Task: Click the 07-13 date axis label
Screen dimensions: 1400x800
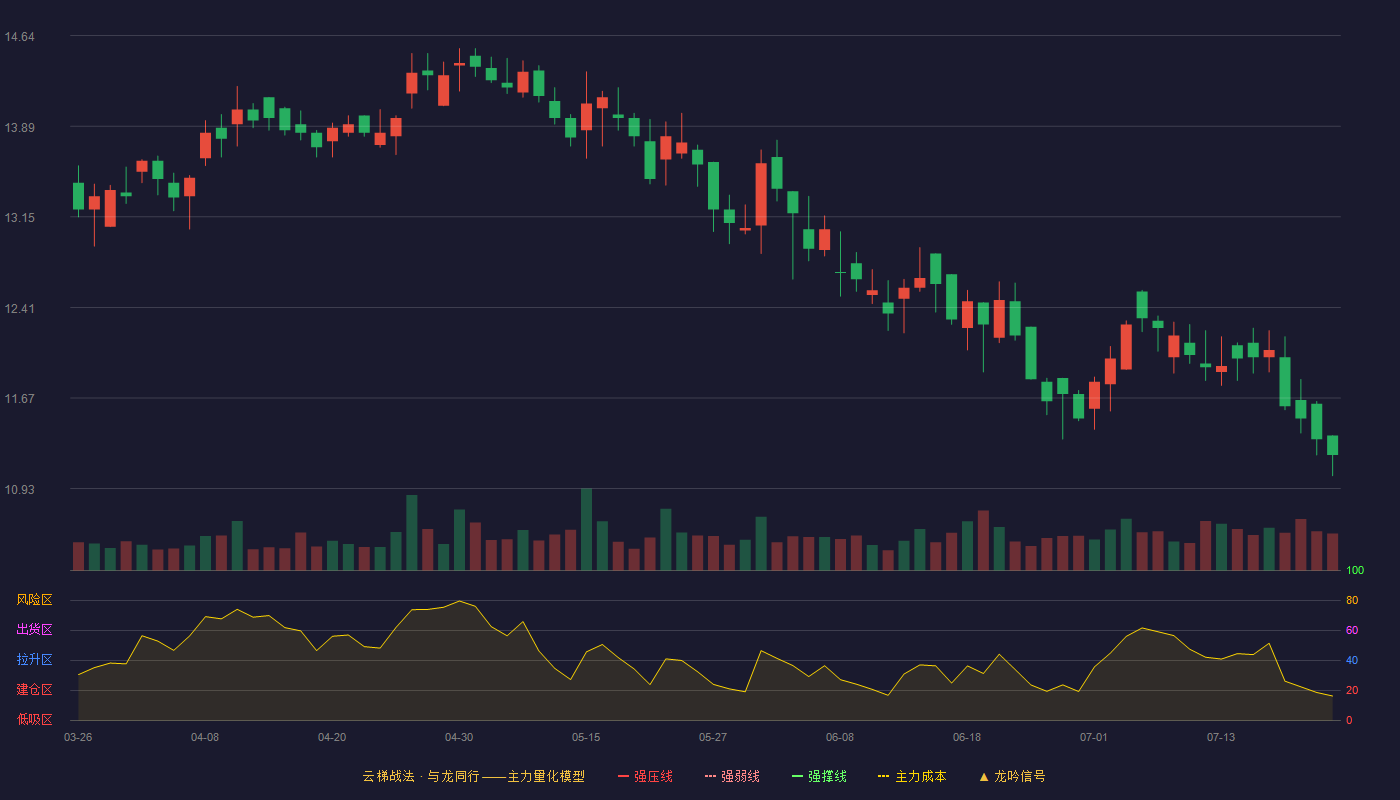Action: 1221,737
